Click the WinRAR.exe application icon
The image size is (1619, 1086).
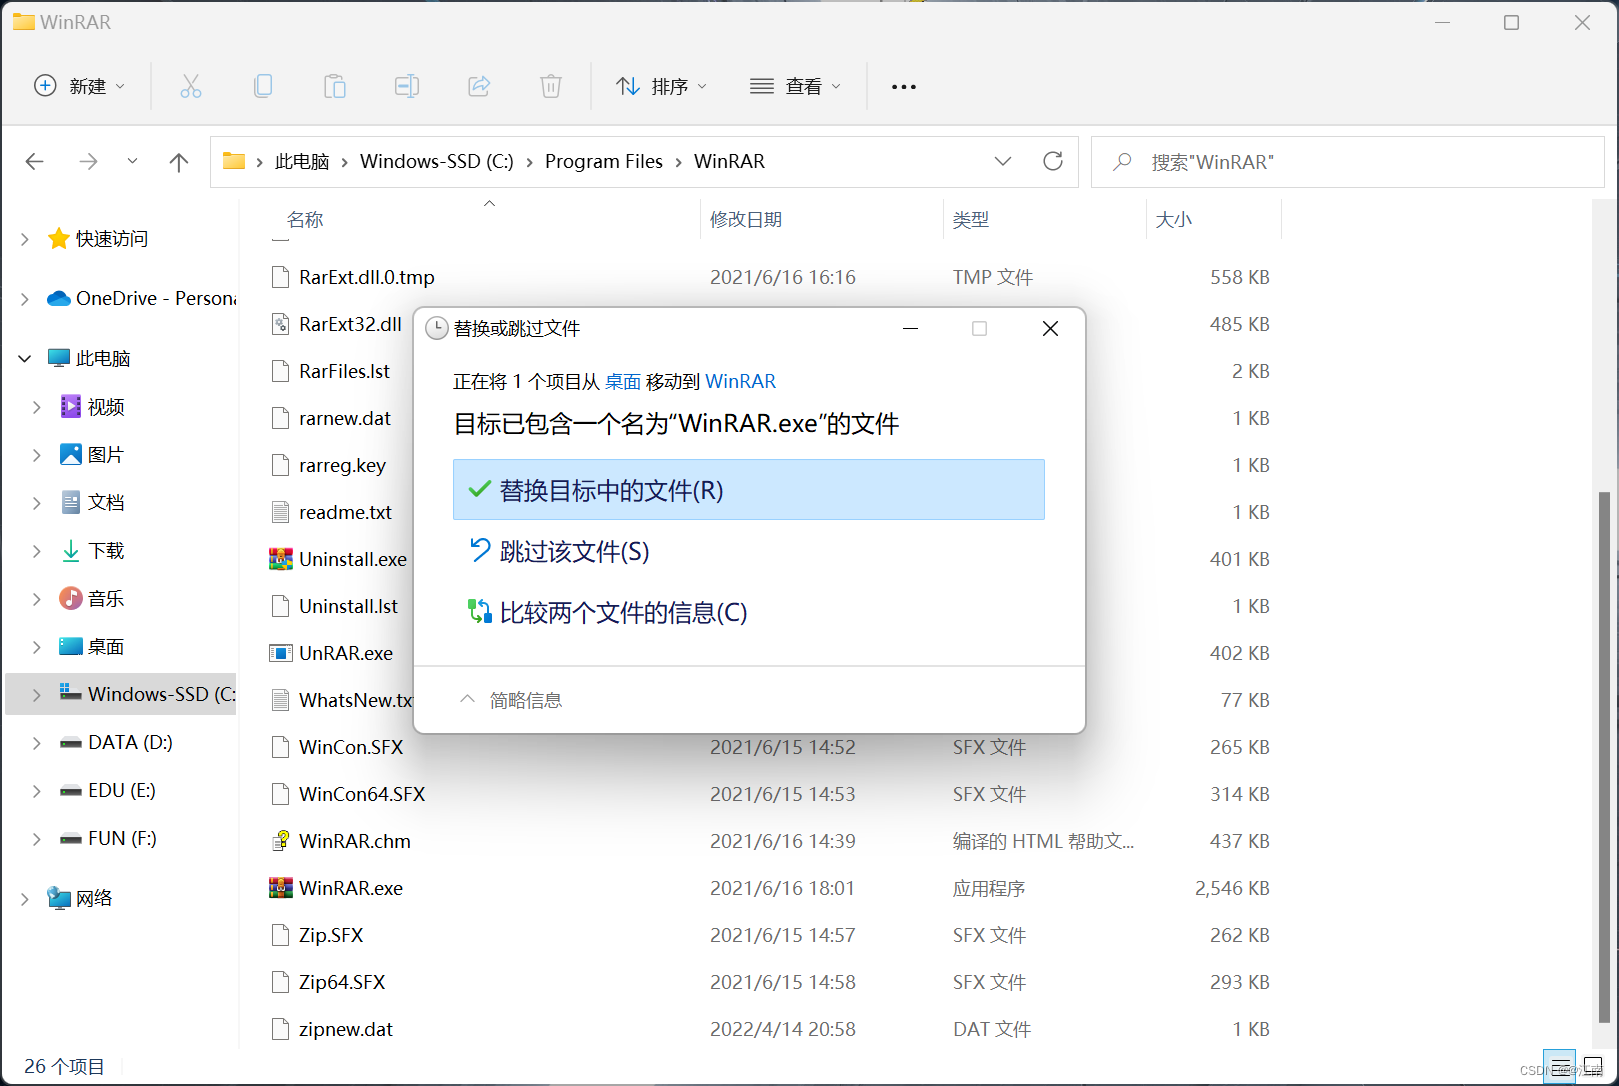point(281,888)
